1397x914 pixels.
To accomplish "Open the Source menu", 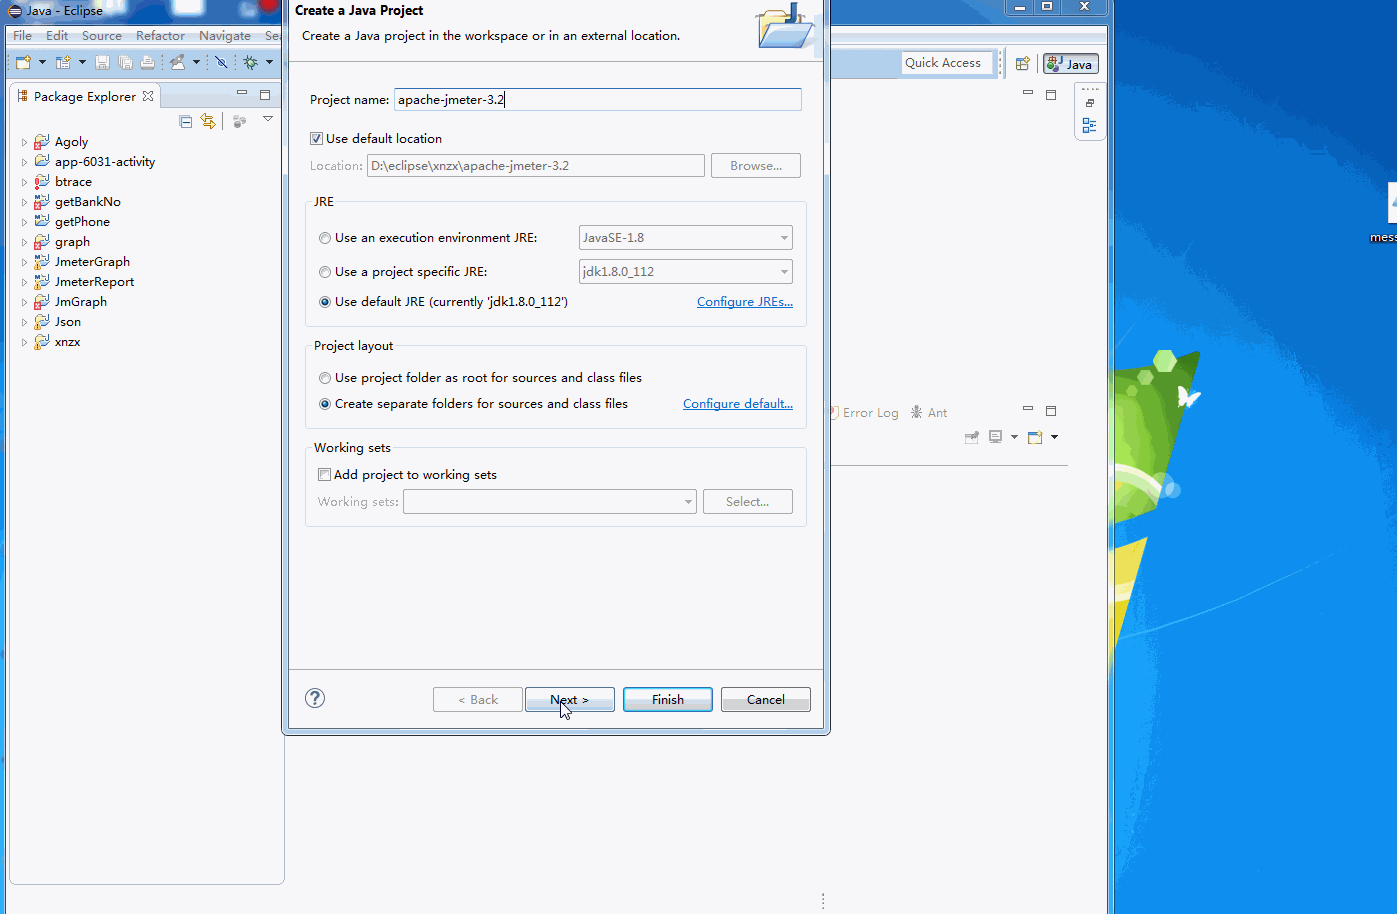I will coord(102,35).
